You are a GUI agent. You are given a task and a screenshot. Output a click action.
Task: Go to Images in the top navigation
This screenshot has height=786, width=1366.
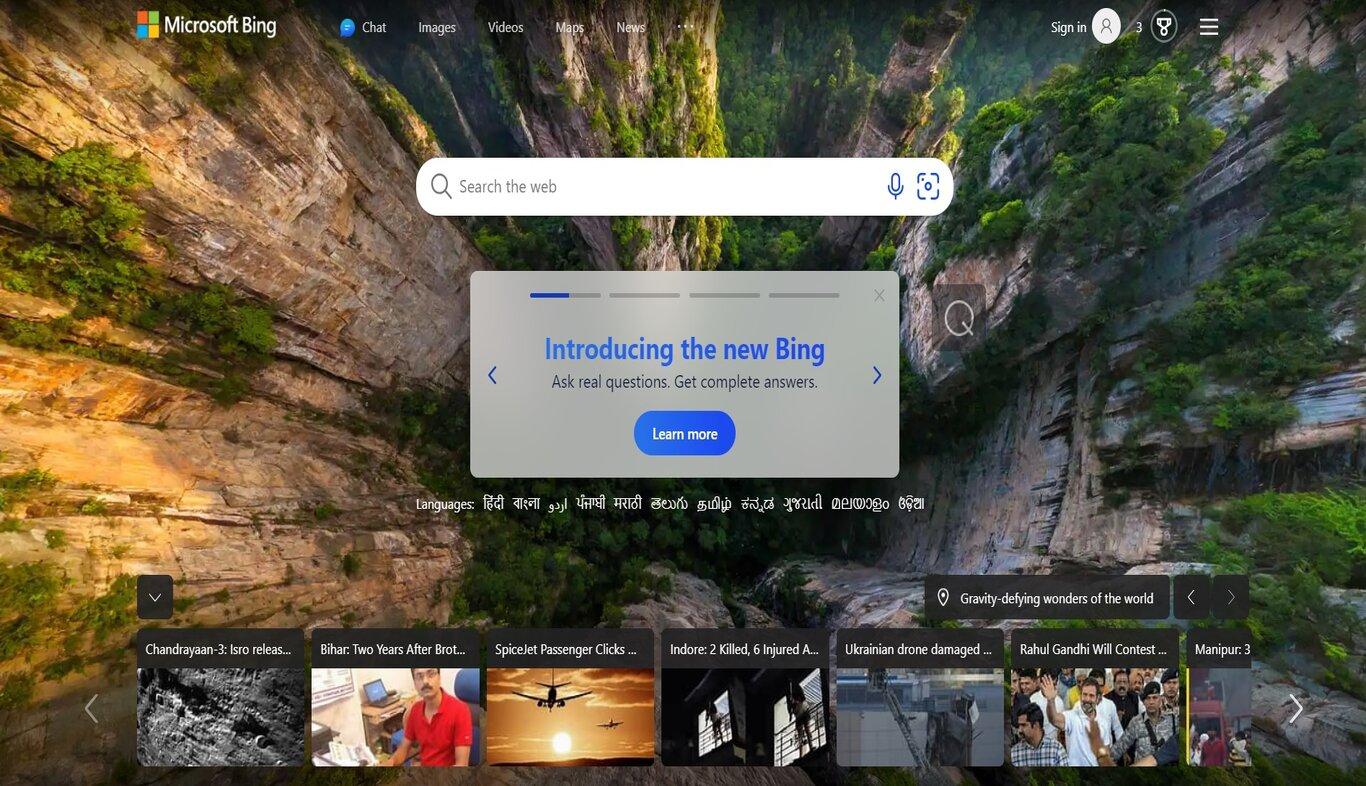(x=437, y=27)
